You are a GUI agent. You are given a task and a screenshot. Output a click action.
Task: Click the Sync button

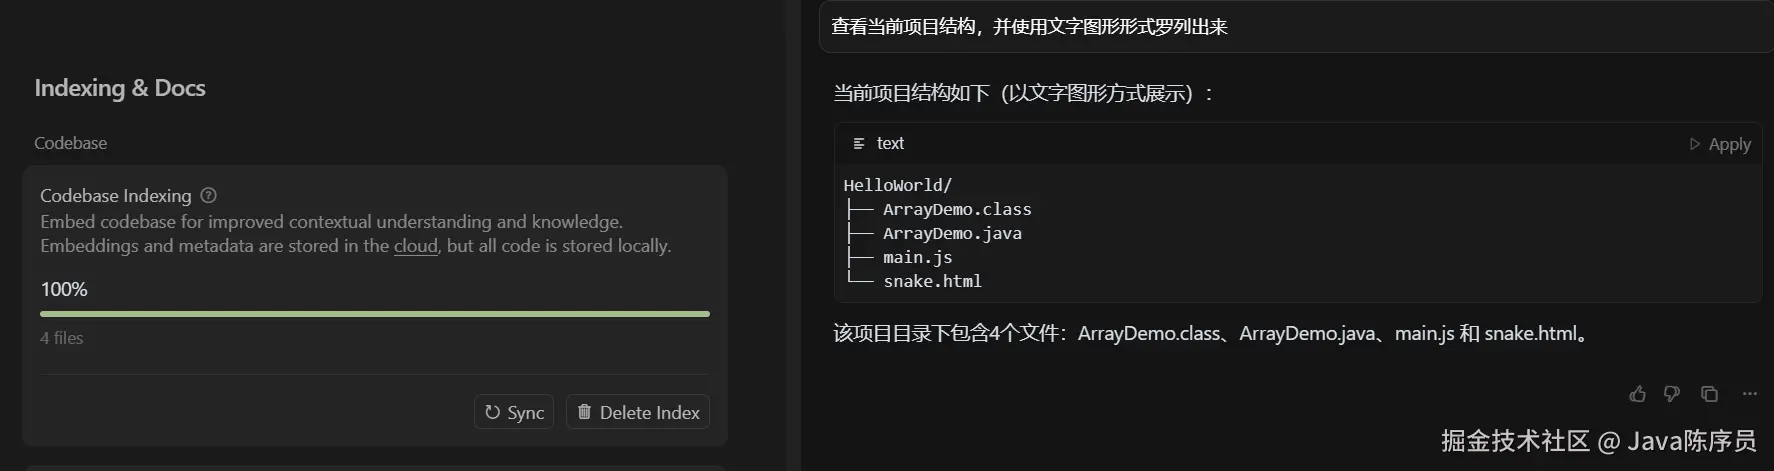(514, 412)
